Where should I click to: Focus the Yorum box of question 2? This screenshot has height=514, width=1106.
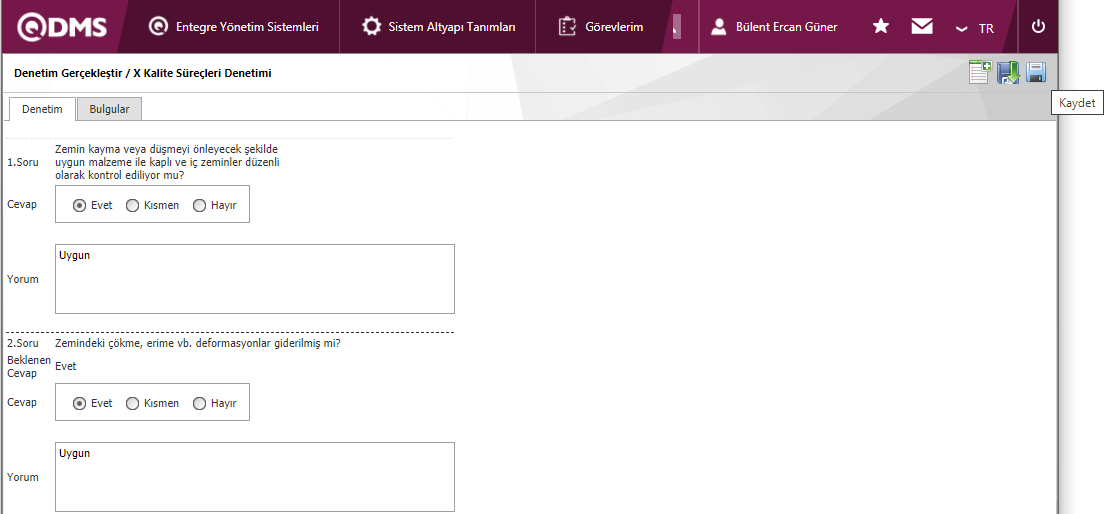point(255,477)
